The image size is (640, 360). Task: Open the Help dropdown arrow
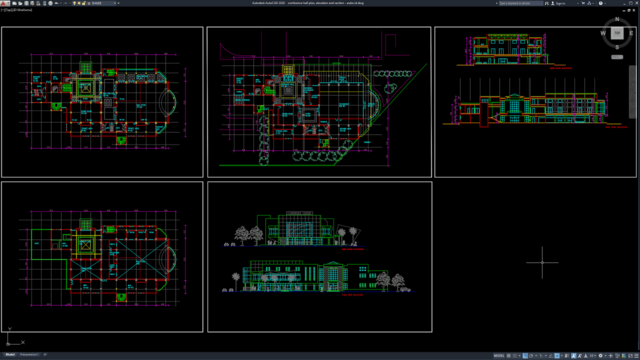coord(605,3)
